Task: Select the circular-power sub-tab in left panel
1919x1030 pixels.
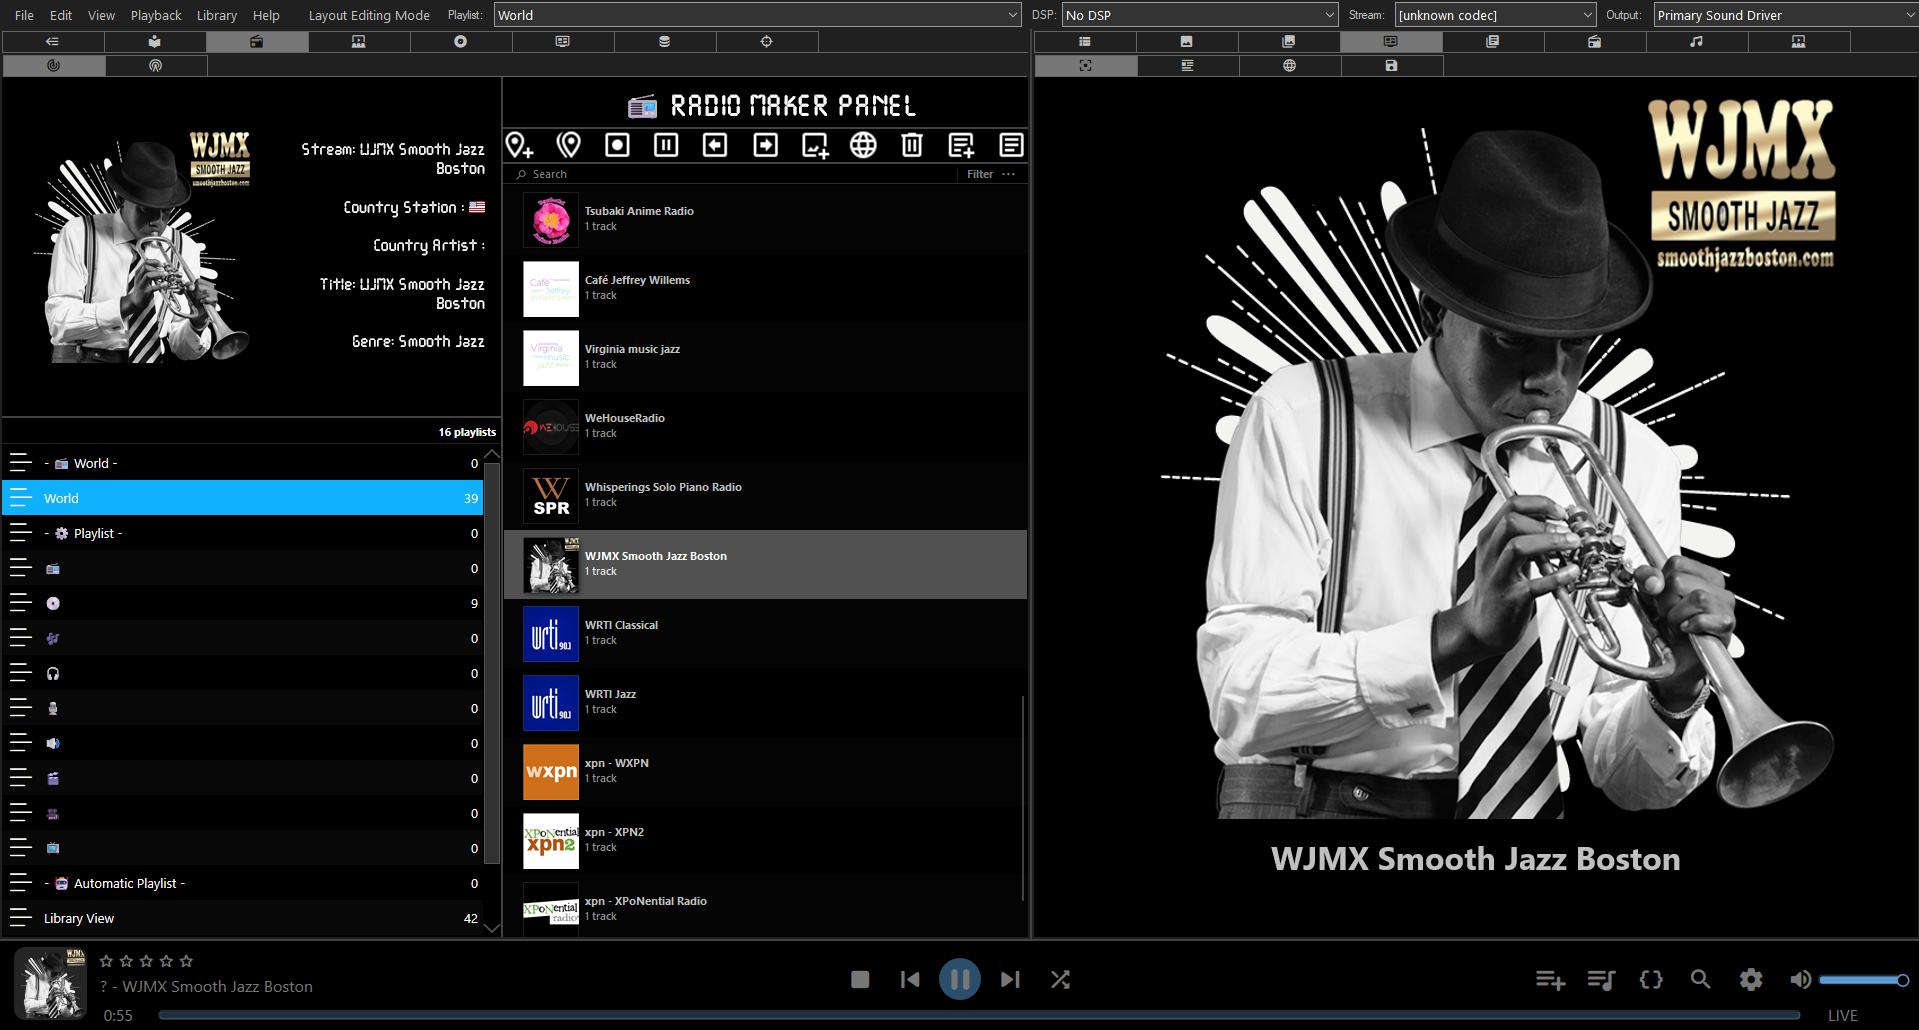Action: click(54, 65)
